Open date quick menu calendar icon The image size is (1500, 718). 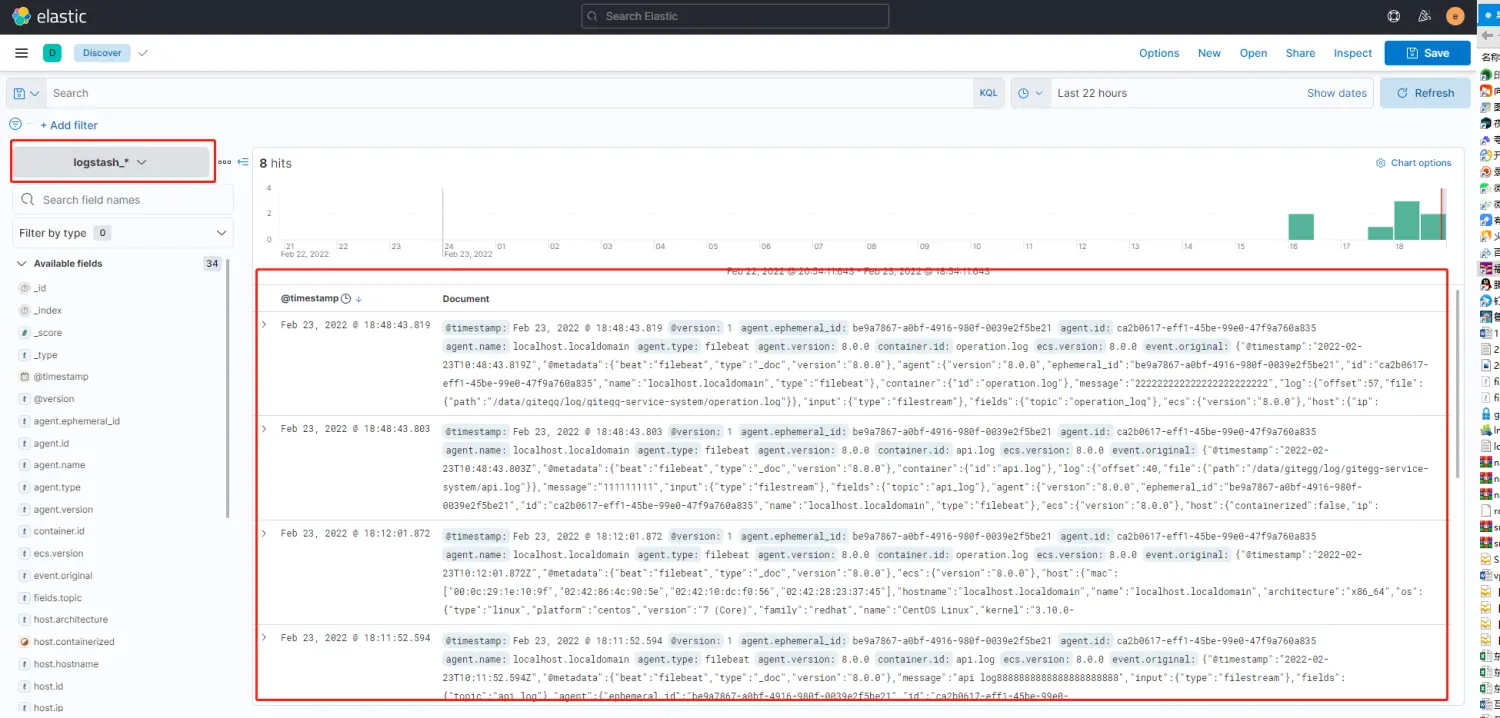1029,93
